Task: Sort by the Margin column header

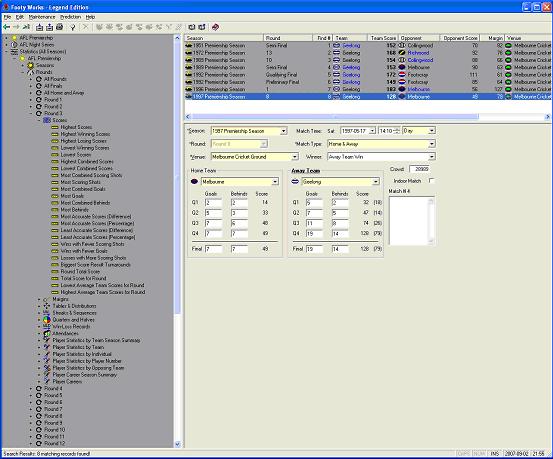Action: pos(492,38)
